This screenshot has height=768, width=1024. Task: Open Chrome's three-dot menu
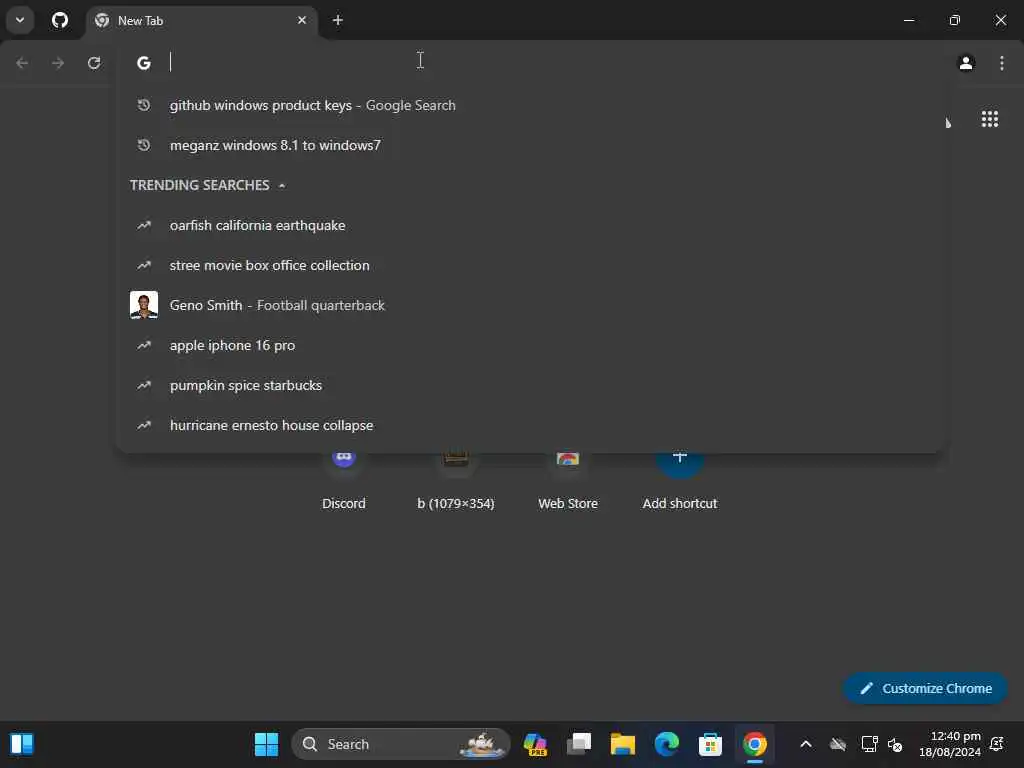(1002, 63)
